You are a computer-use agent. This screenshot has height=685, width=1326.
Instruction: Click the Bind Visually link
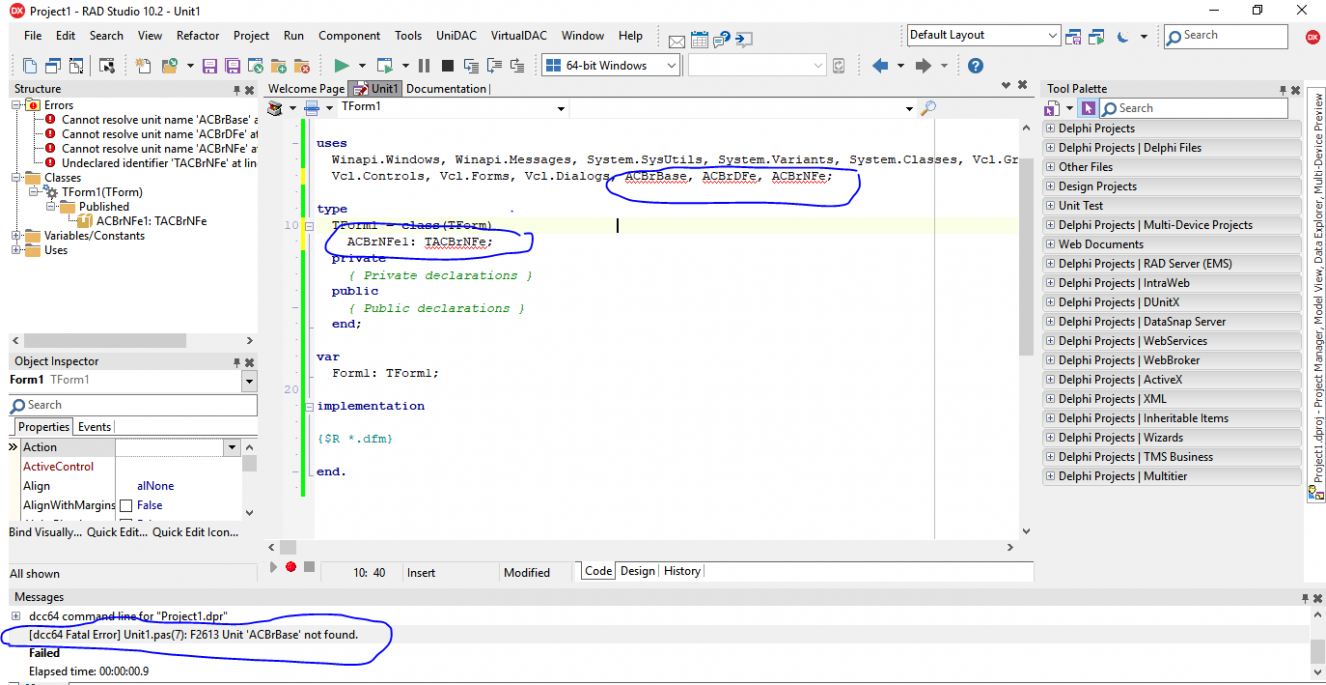coord(45,532)
